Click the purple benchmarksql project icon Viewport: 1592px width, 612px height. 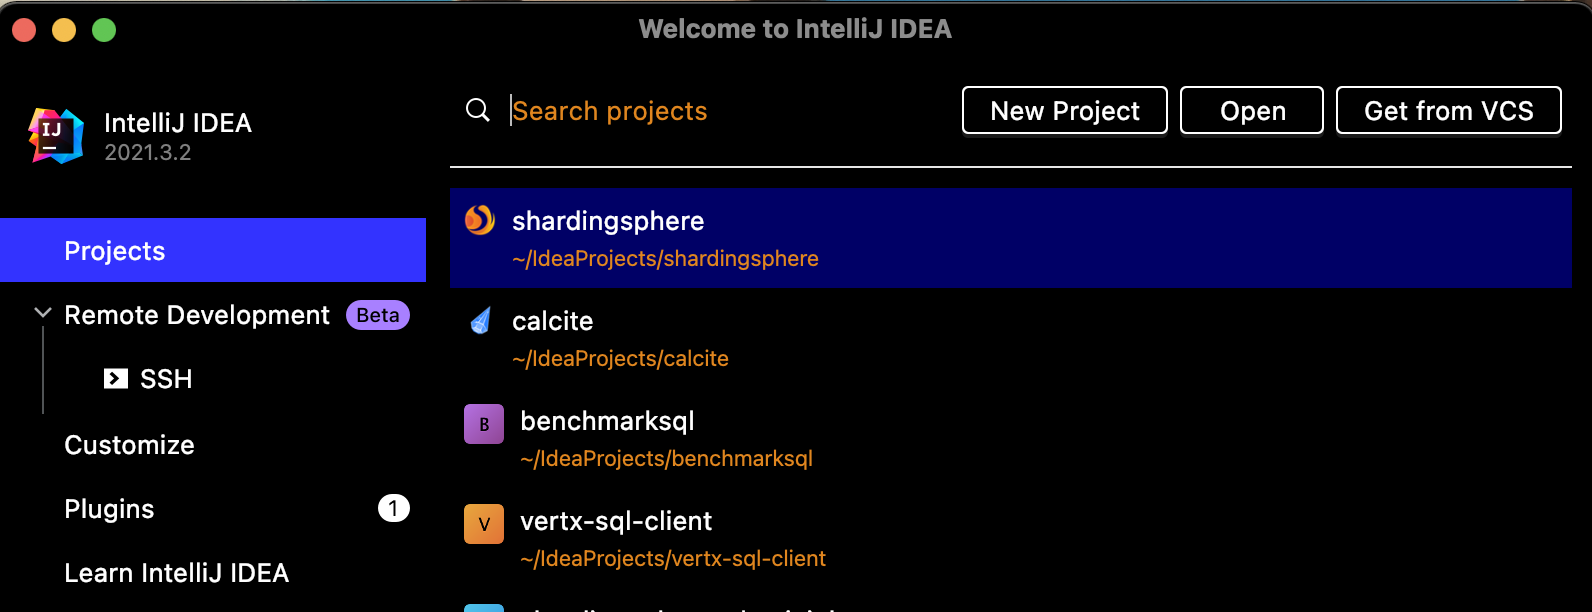[484, 424]
